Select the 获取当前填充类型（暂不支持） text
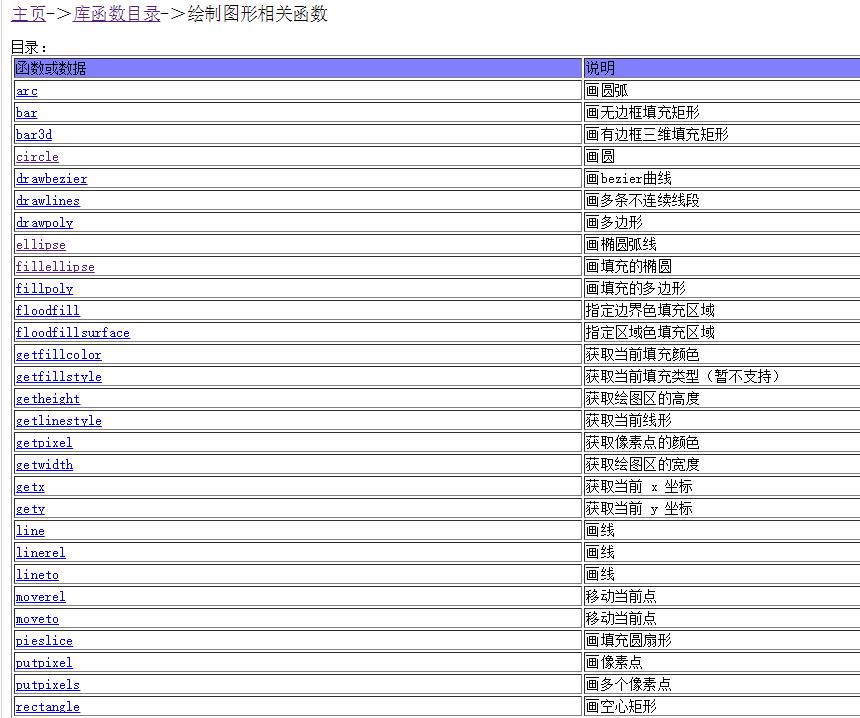 click(683, 376)
